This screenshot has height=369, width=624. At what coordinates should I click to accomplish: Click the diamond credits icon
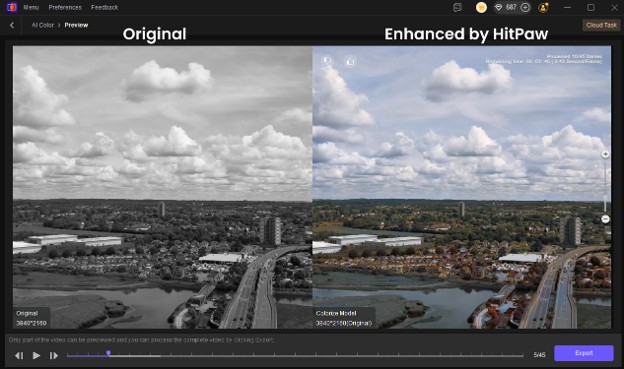[x=499, y=8]
